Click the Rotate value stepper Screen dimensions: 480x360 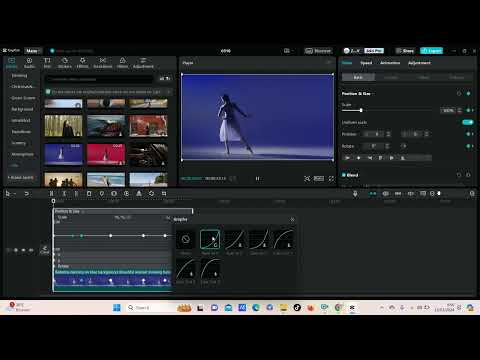tap(387, 146)
